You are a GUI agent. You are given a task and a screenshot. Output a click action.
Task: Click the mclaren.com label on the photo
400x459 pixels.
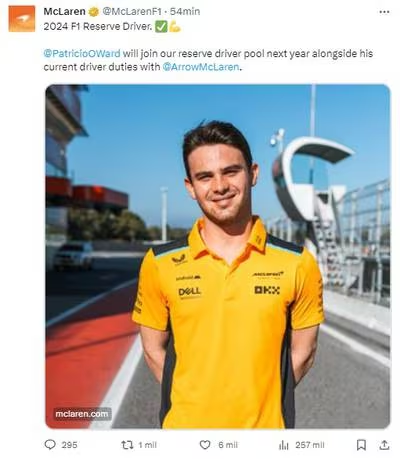pyautogui.click(x=82, y=414)
